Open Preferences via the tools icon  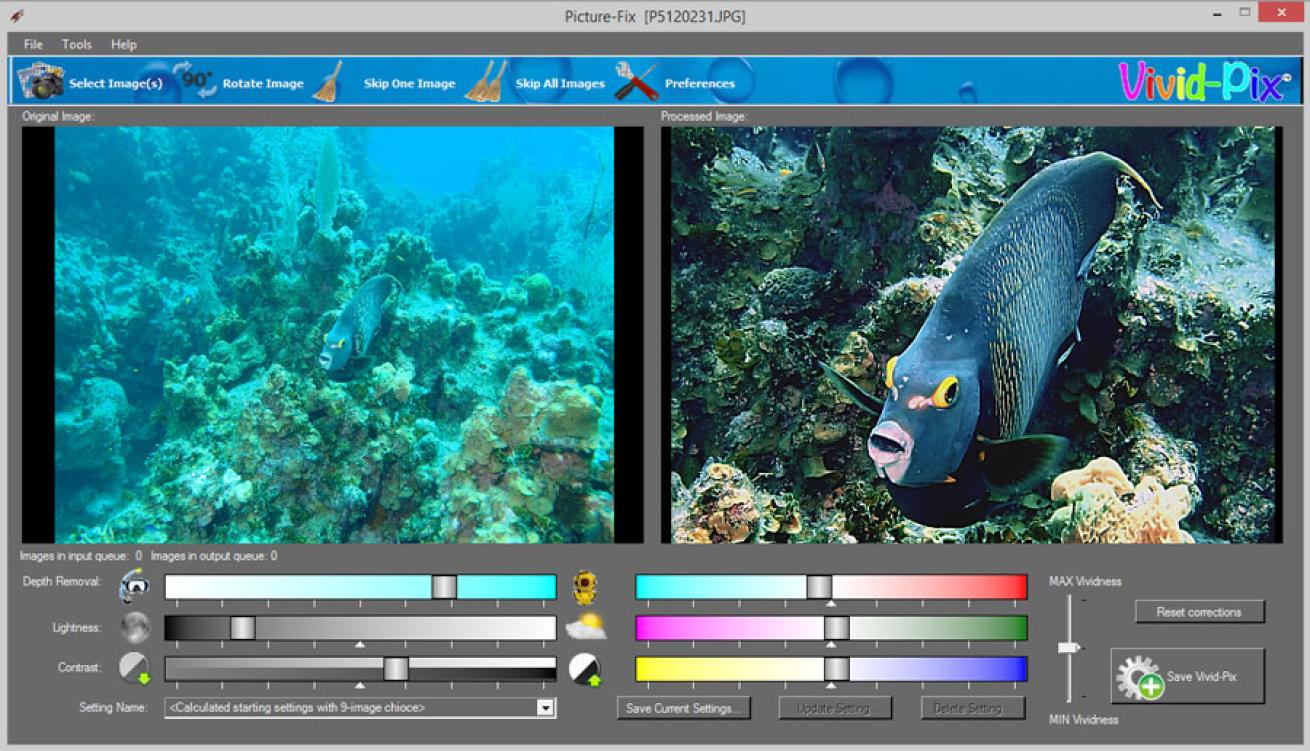635,82
